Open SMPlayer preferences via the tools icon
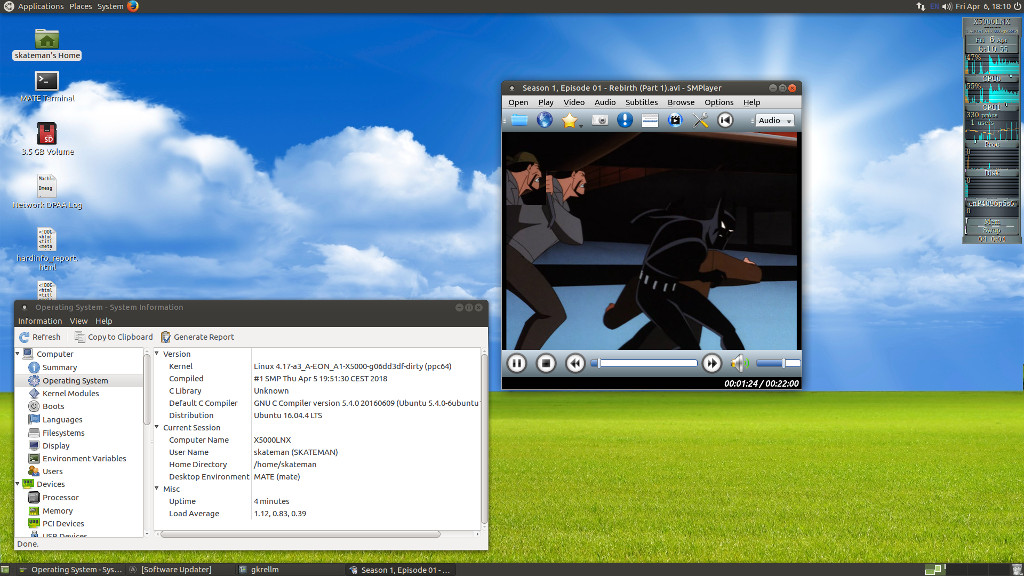The image size is (1024, 576). point(701,120)
